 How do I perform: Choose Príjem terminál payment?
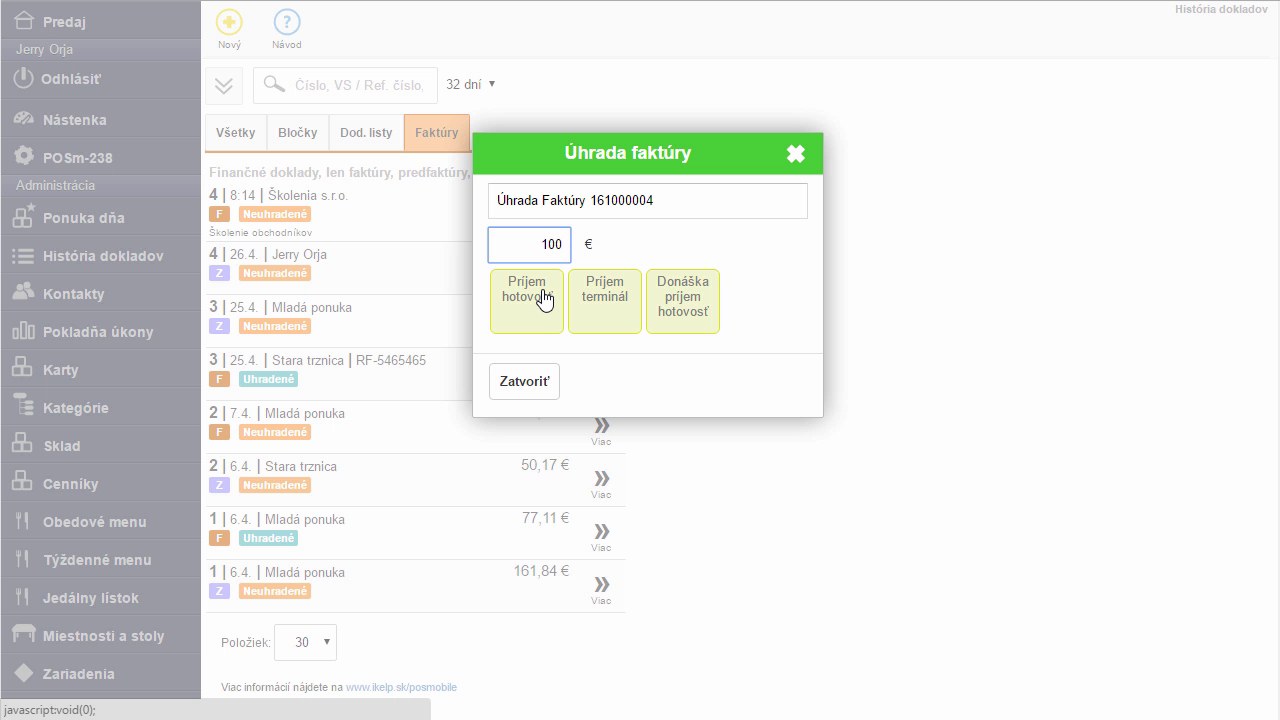pos(605,301)
